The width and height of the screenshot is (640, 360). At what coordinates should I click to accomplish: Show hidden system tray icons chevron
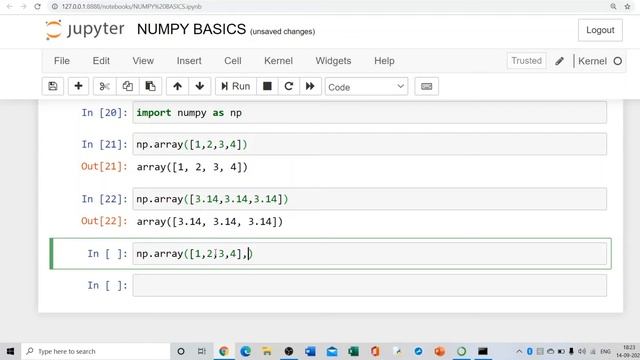pyautogui.click(x=519, y=351)
